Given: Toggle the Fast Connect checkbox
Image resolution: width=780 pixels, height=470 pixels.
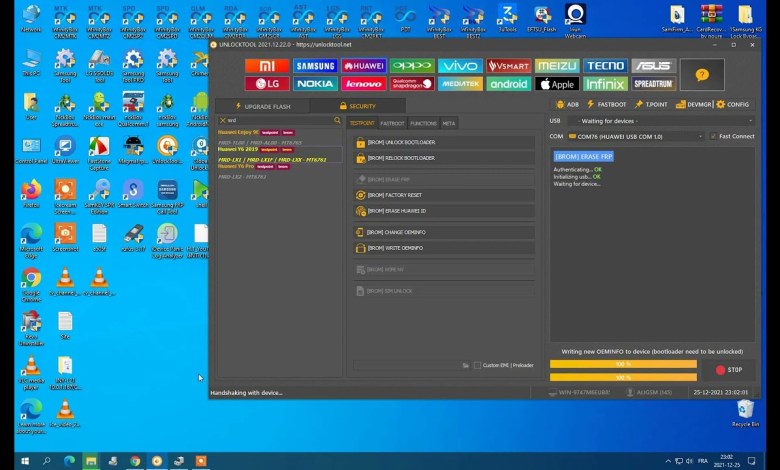Looking at the screenshot, I should 713,136.
